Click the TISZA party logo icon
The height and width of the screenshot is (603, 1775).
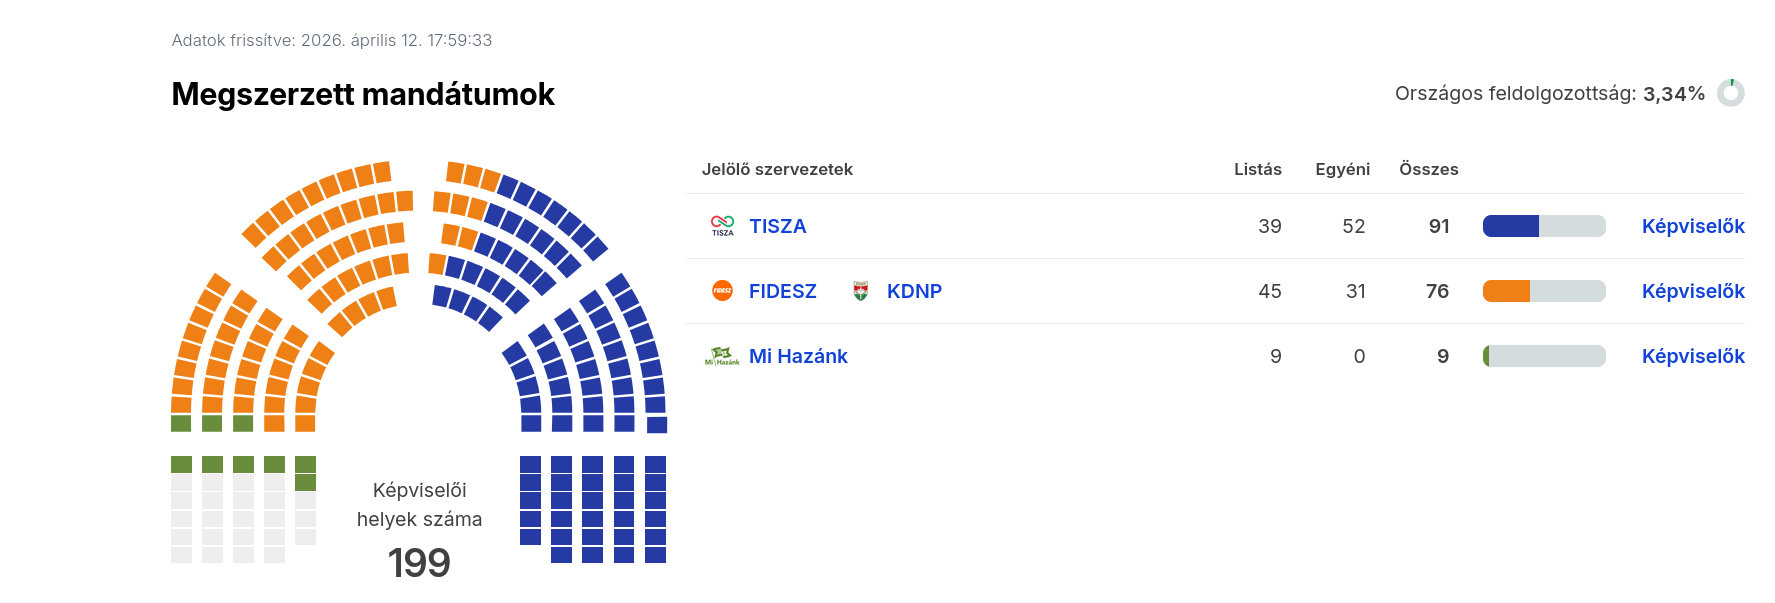[x=722, y=226]
